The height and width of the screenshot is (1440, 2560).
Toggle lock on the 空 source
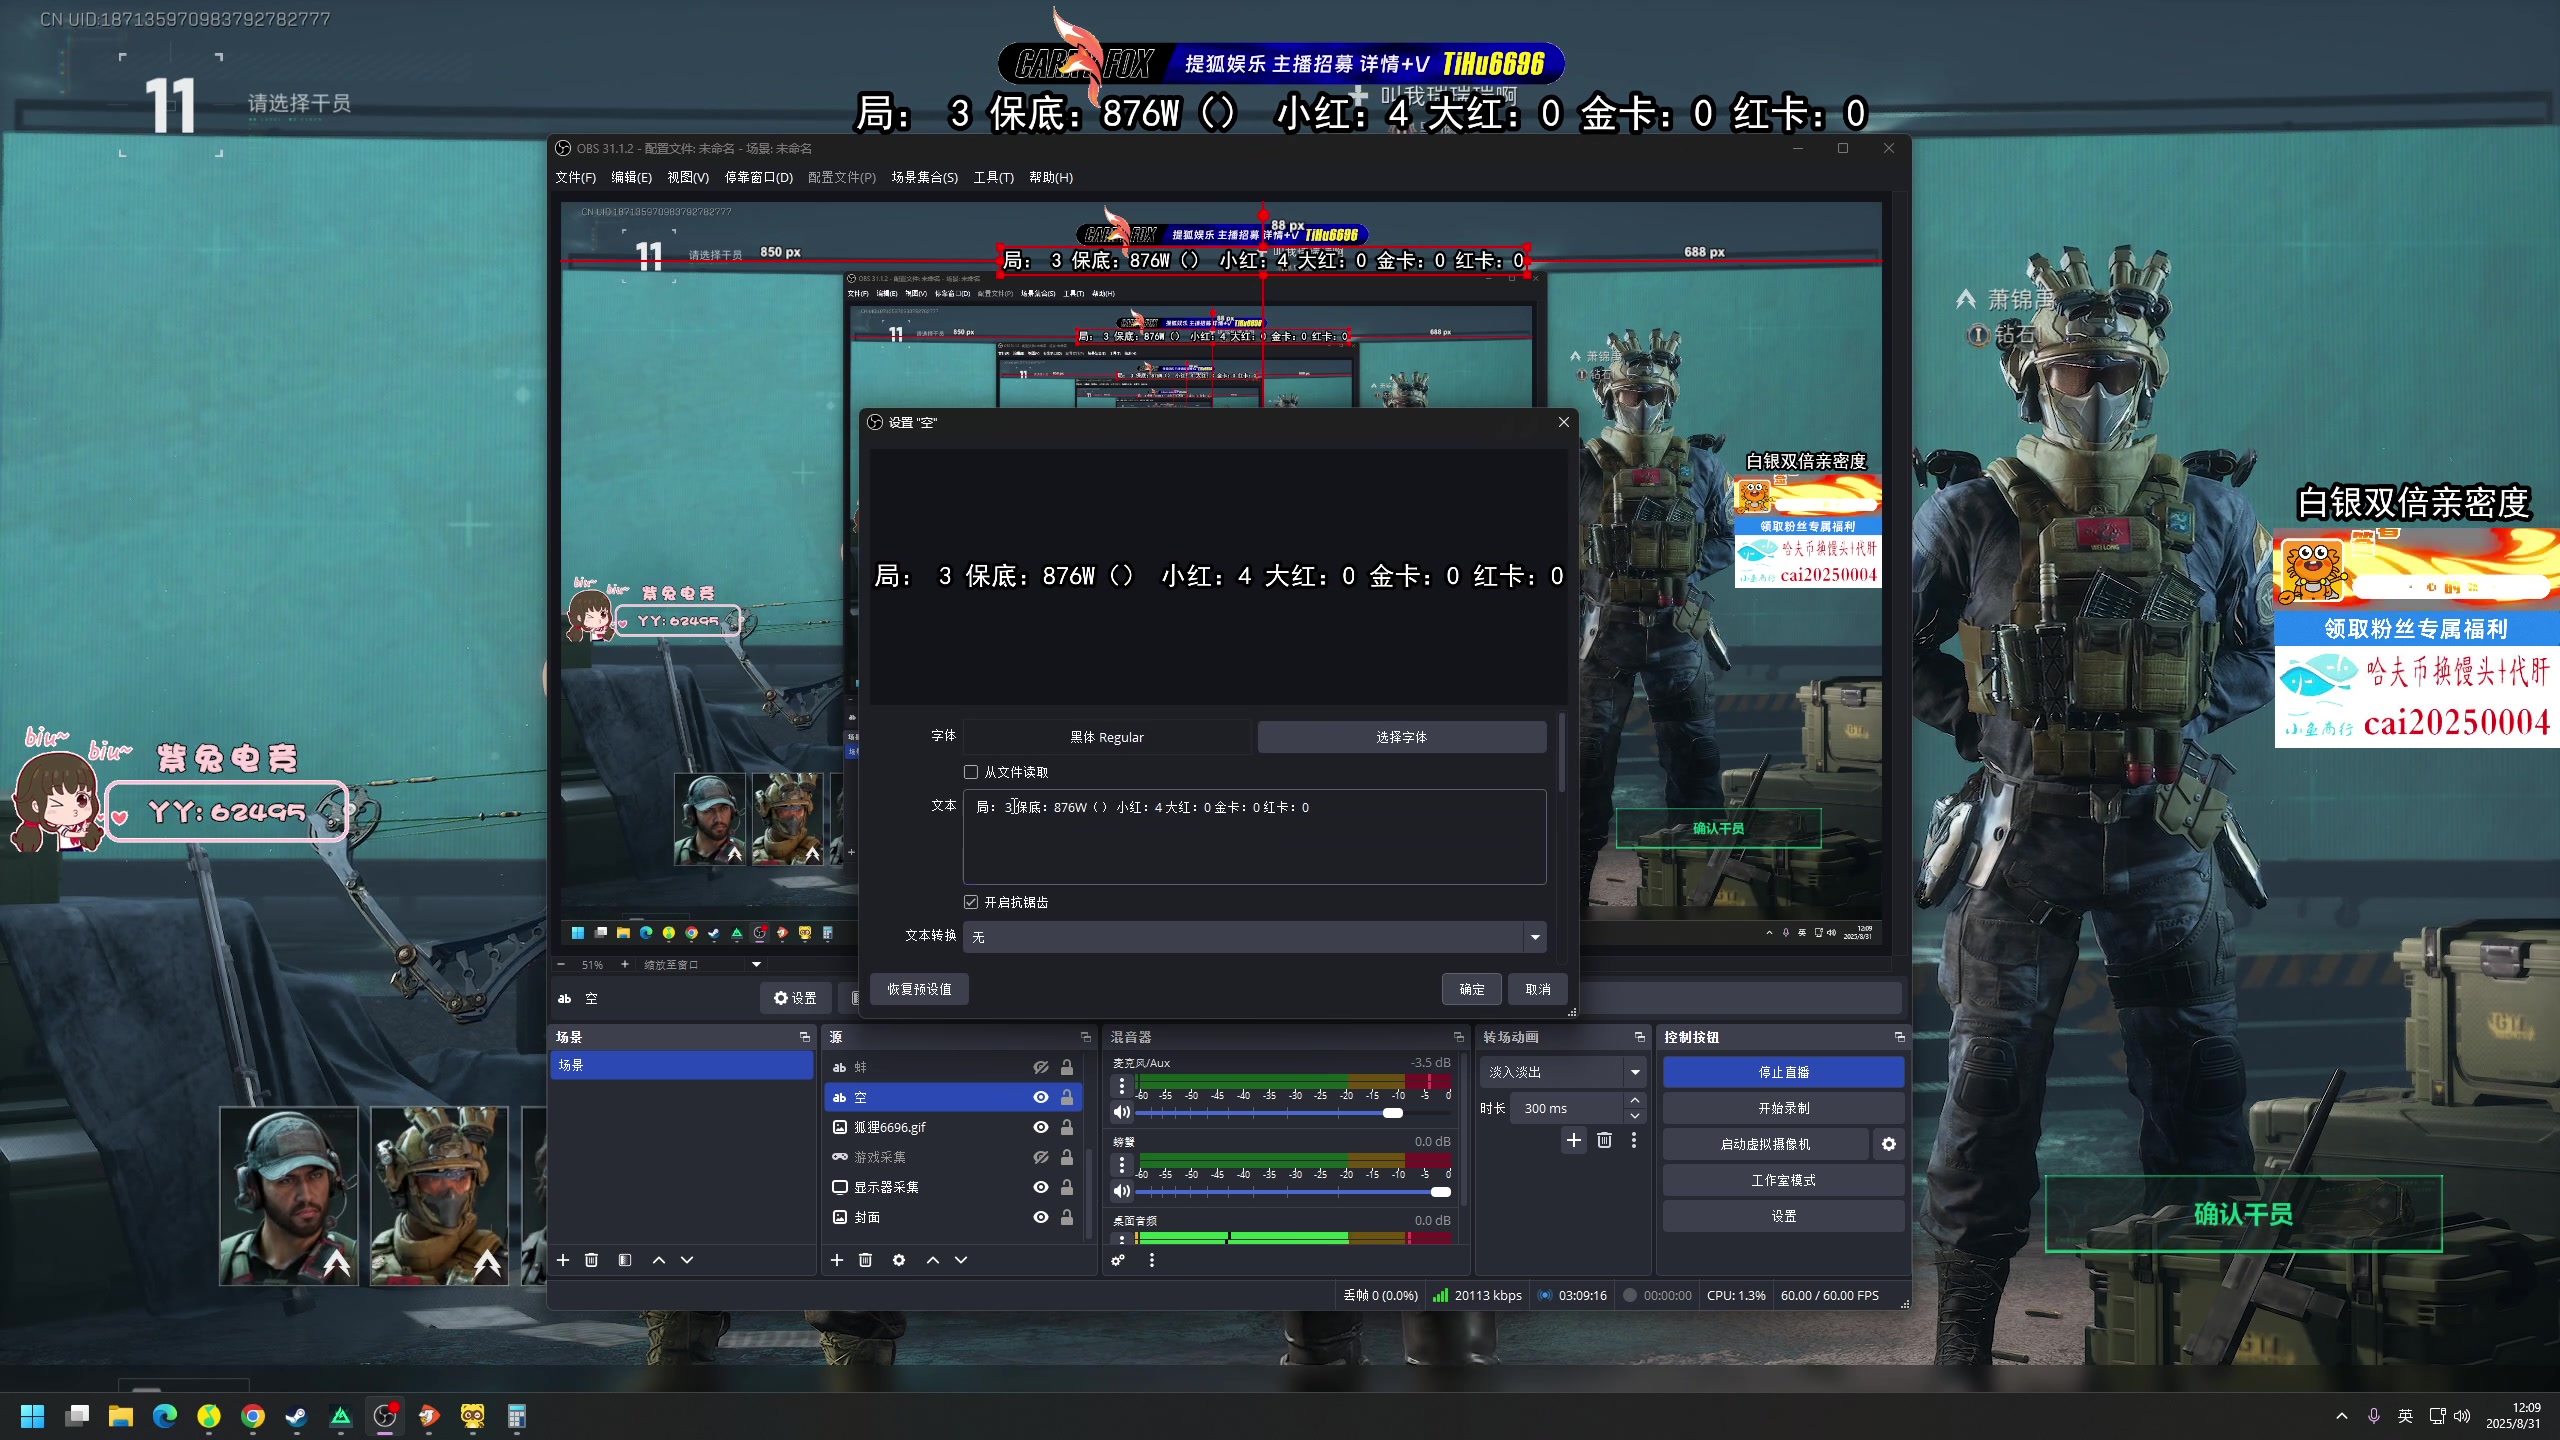[x=1067, y=1097]
